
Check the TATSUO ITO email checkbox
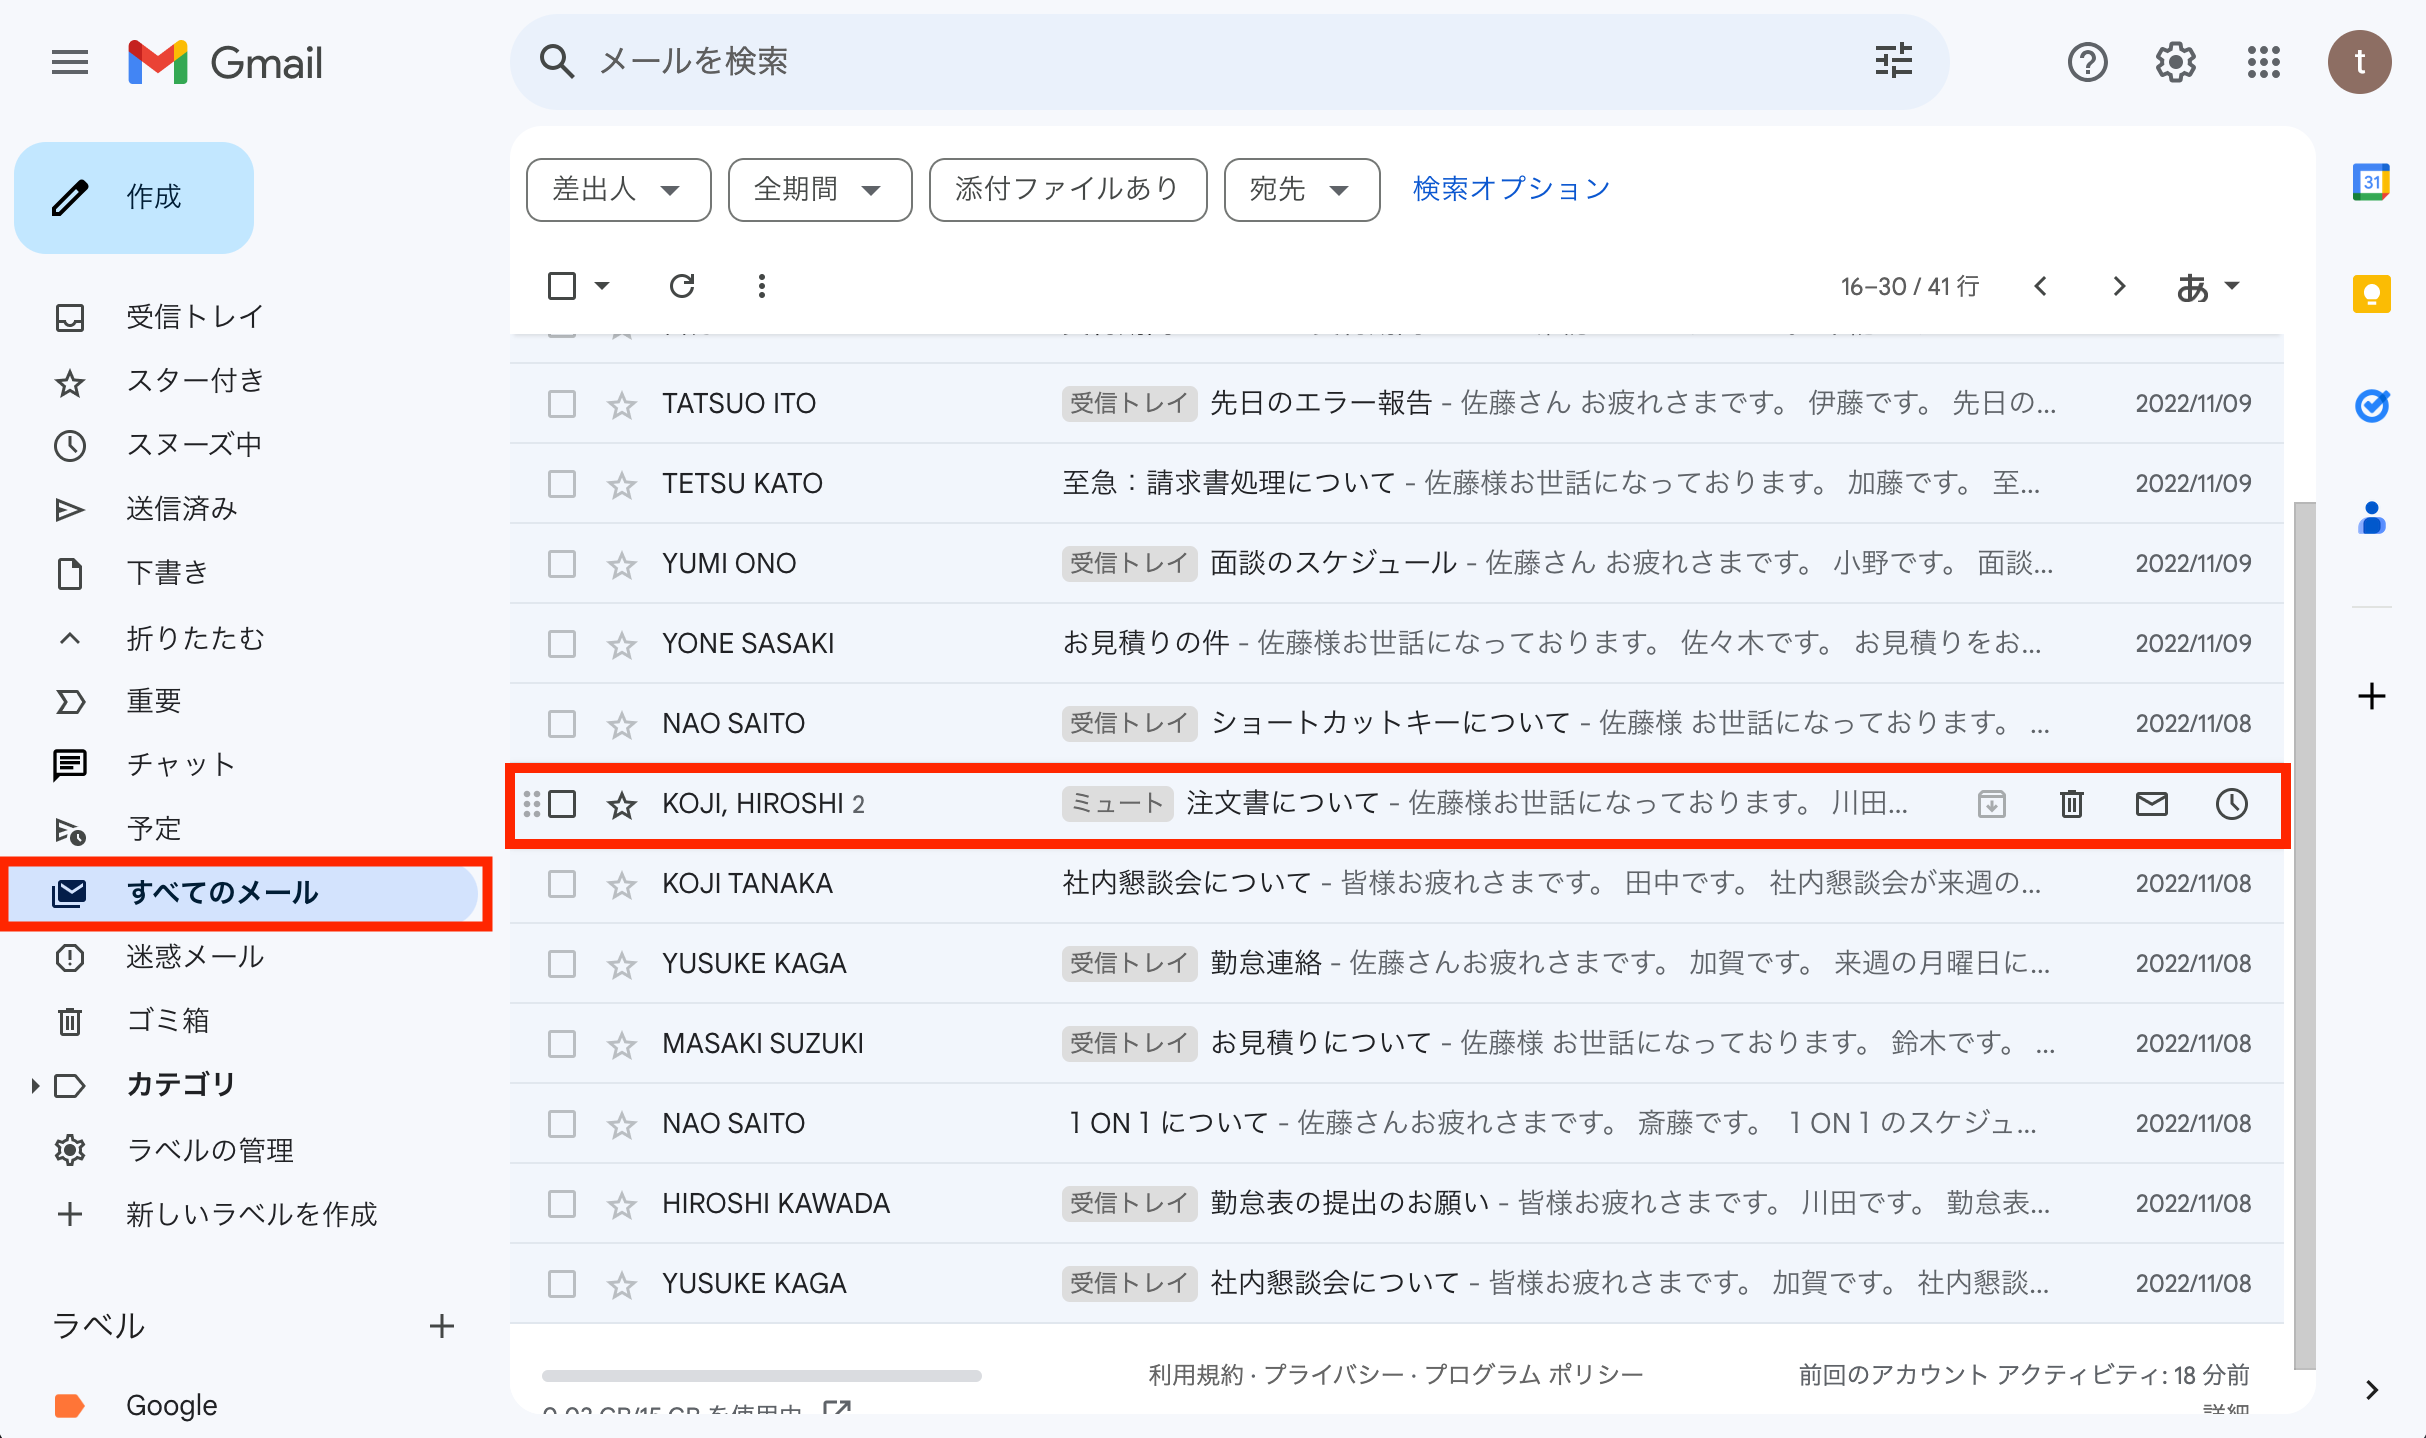pyautogui.click(x=562, y=404)
